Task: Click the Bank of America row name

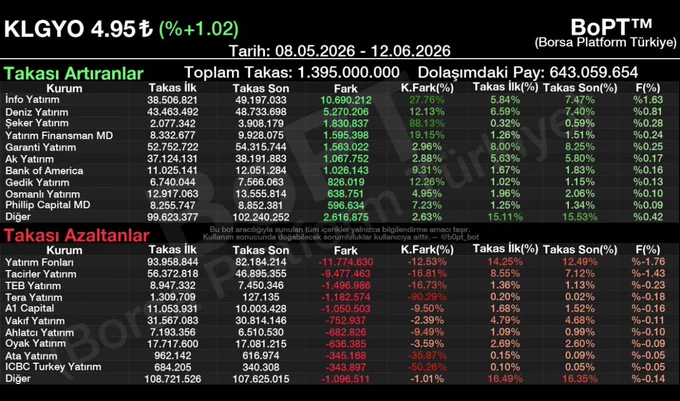Action: pyautogui.click(x=44, y=170)
